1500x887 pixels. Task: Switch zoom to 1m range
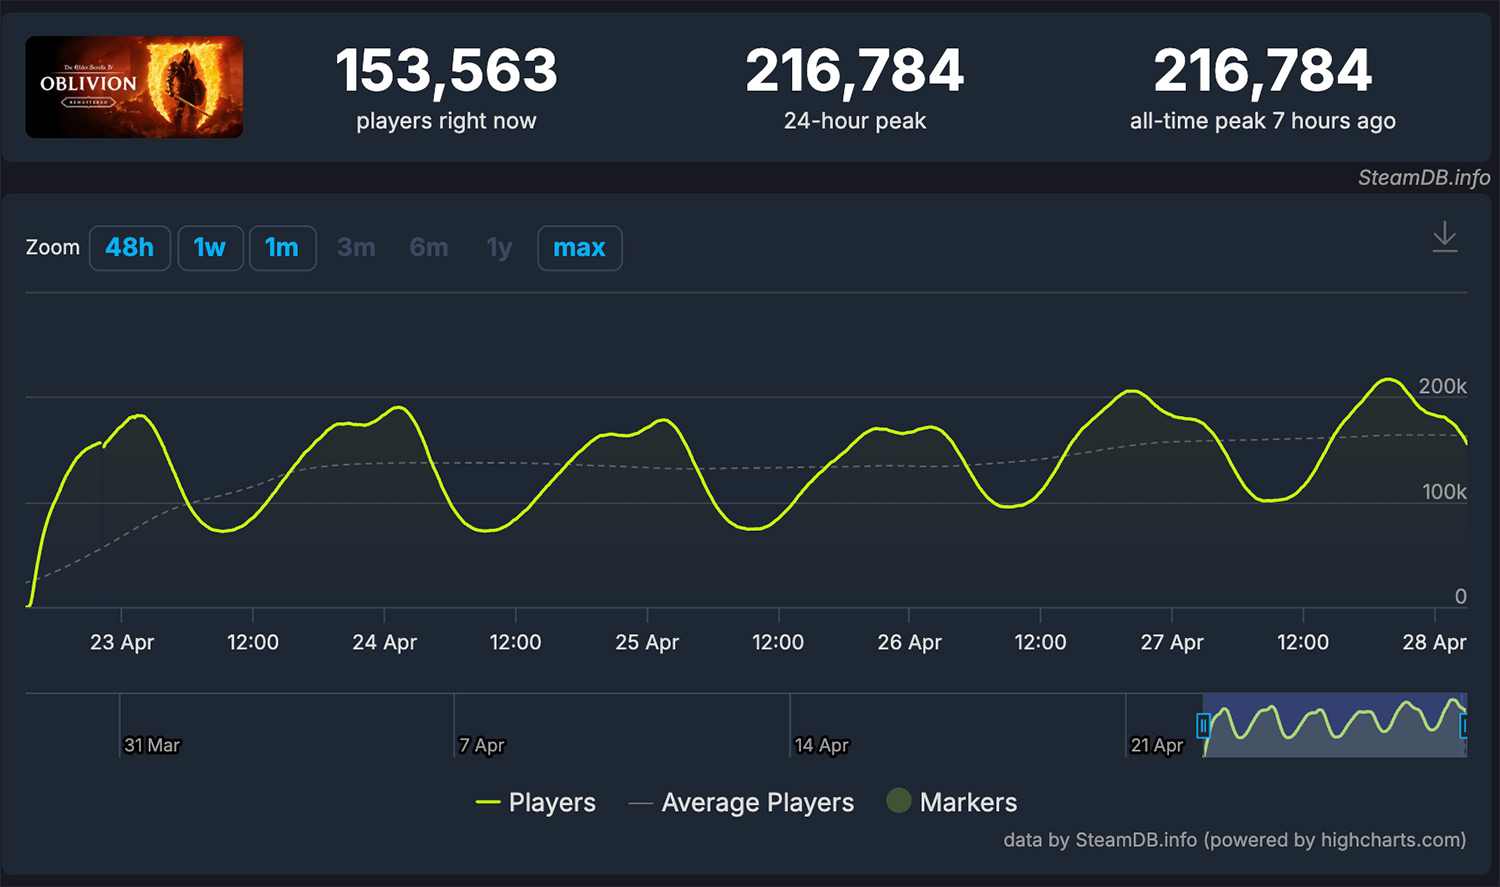click(x=282, y=248)
